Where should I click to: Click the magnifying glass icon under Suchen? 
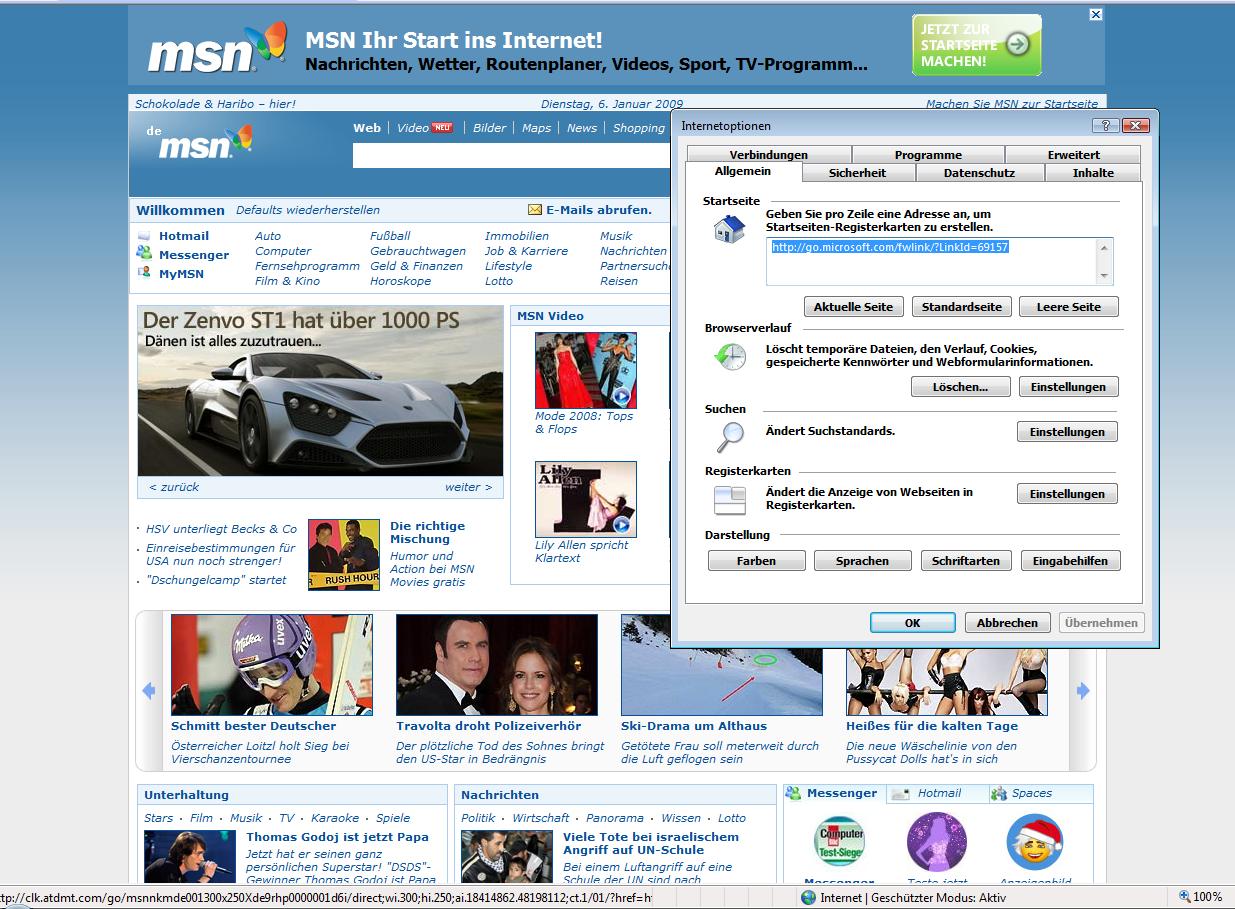point(730,437)
